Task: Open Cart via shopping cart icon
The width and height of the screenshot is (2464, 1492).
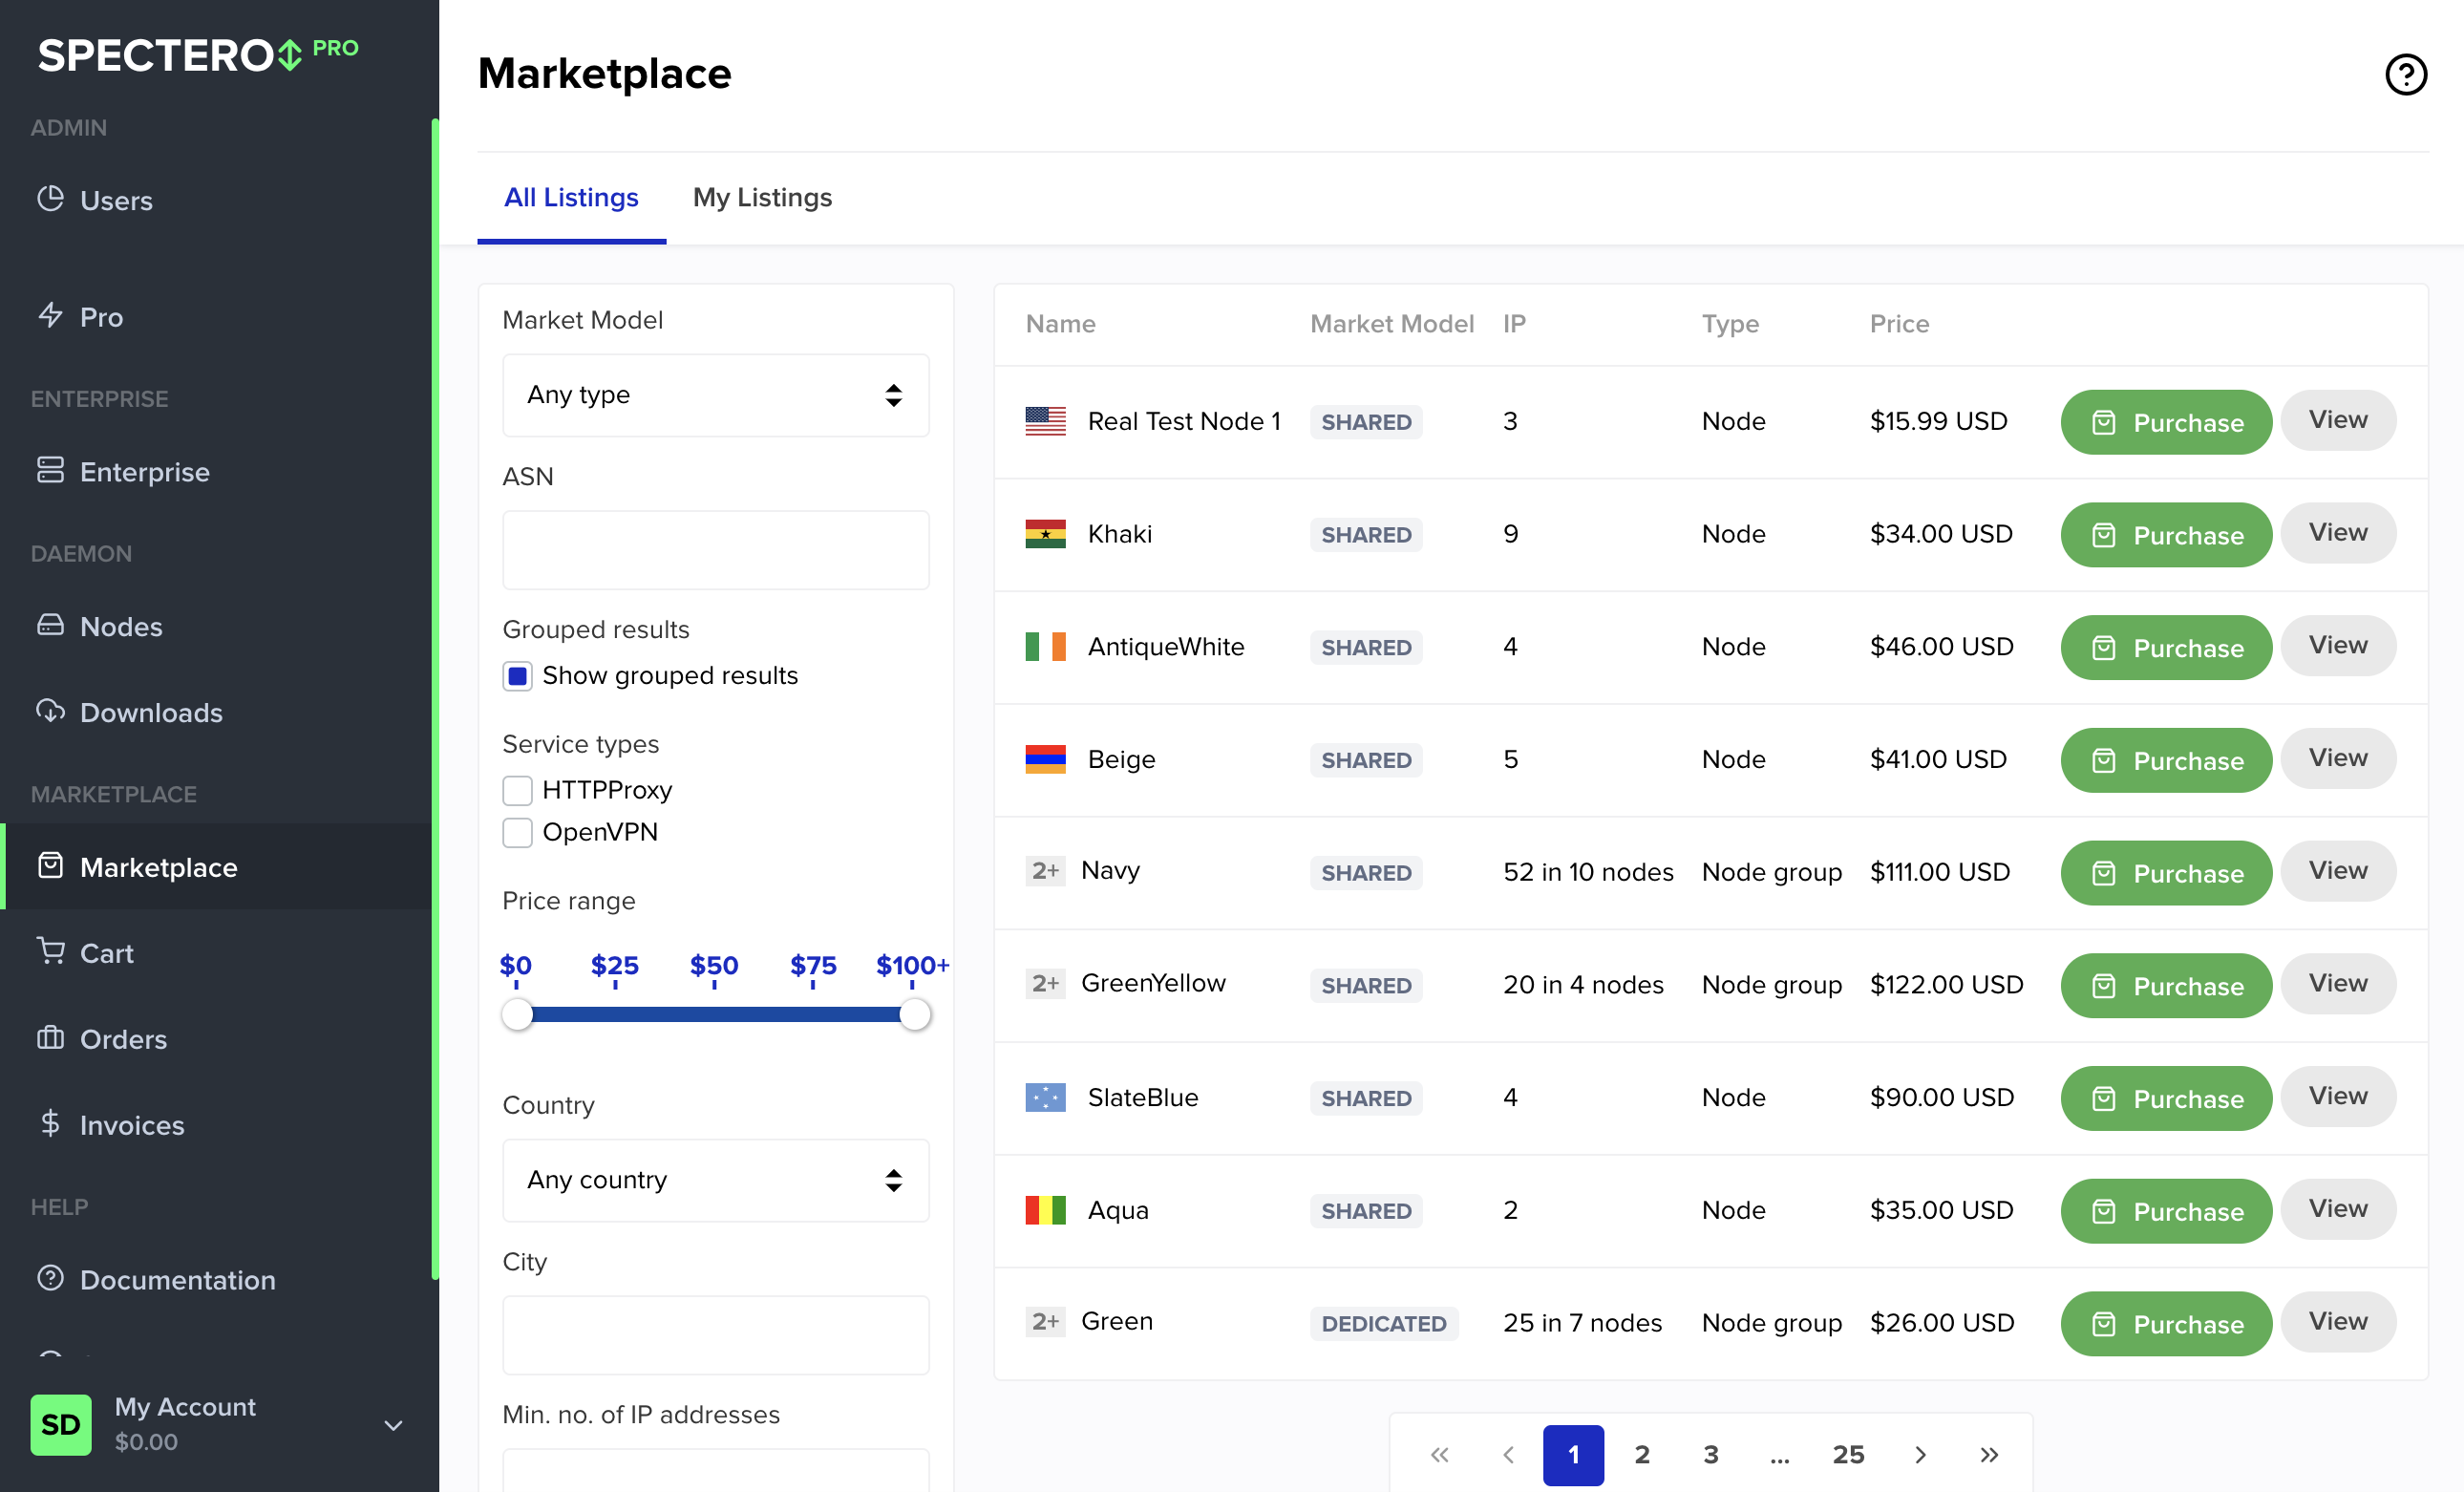Action: pyautogui.click(x=50, y=951)
